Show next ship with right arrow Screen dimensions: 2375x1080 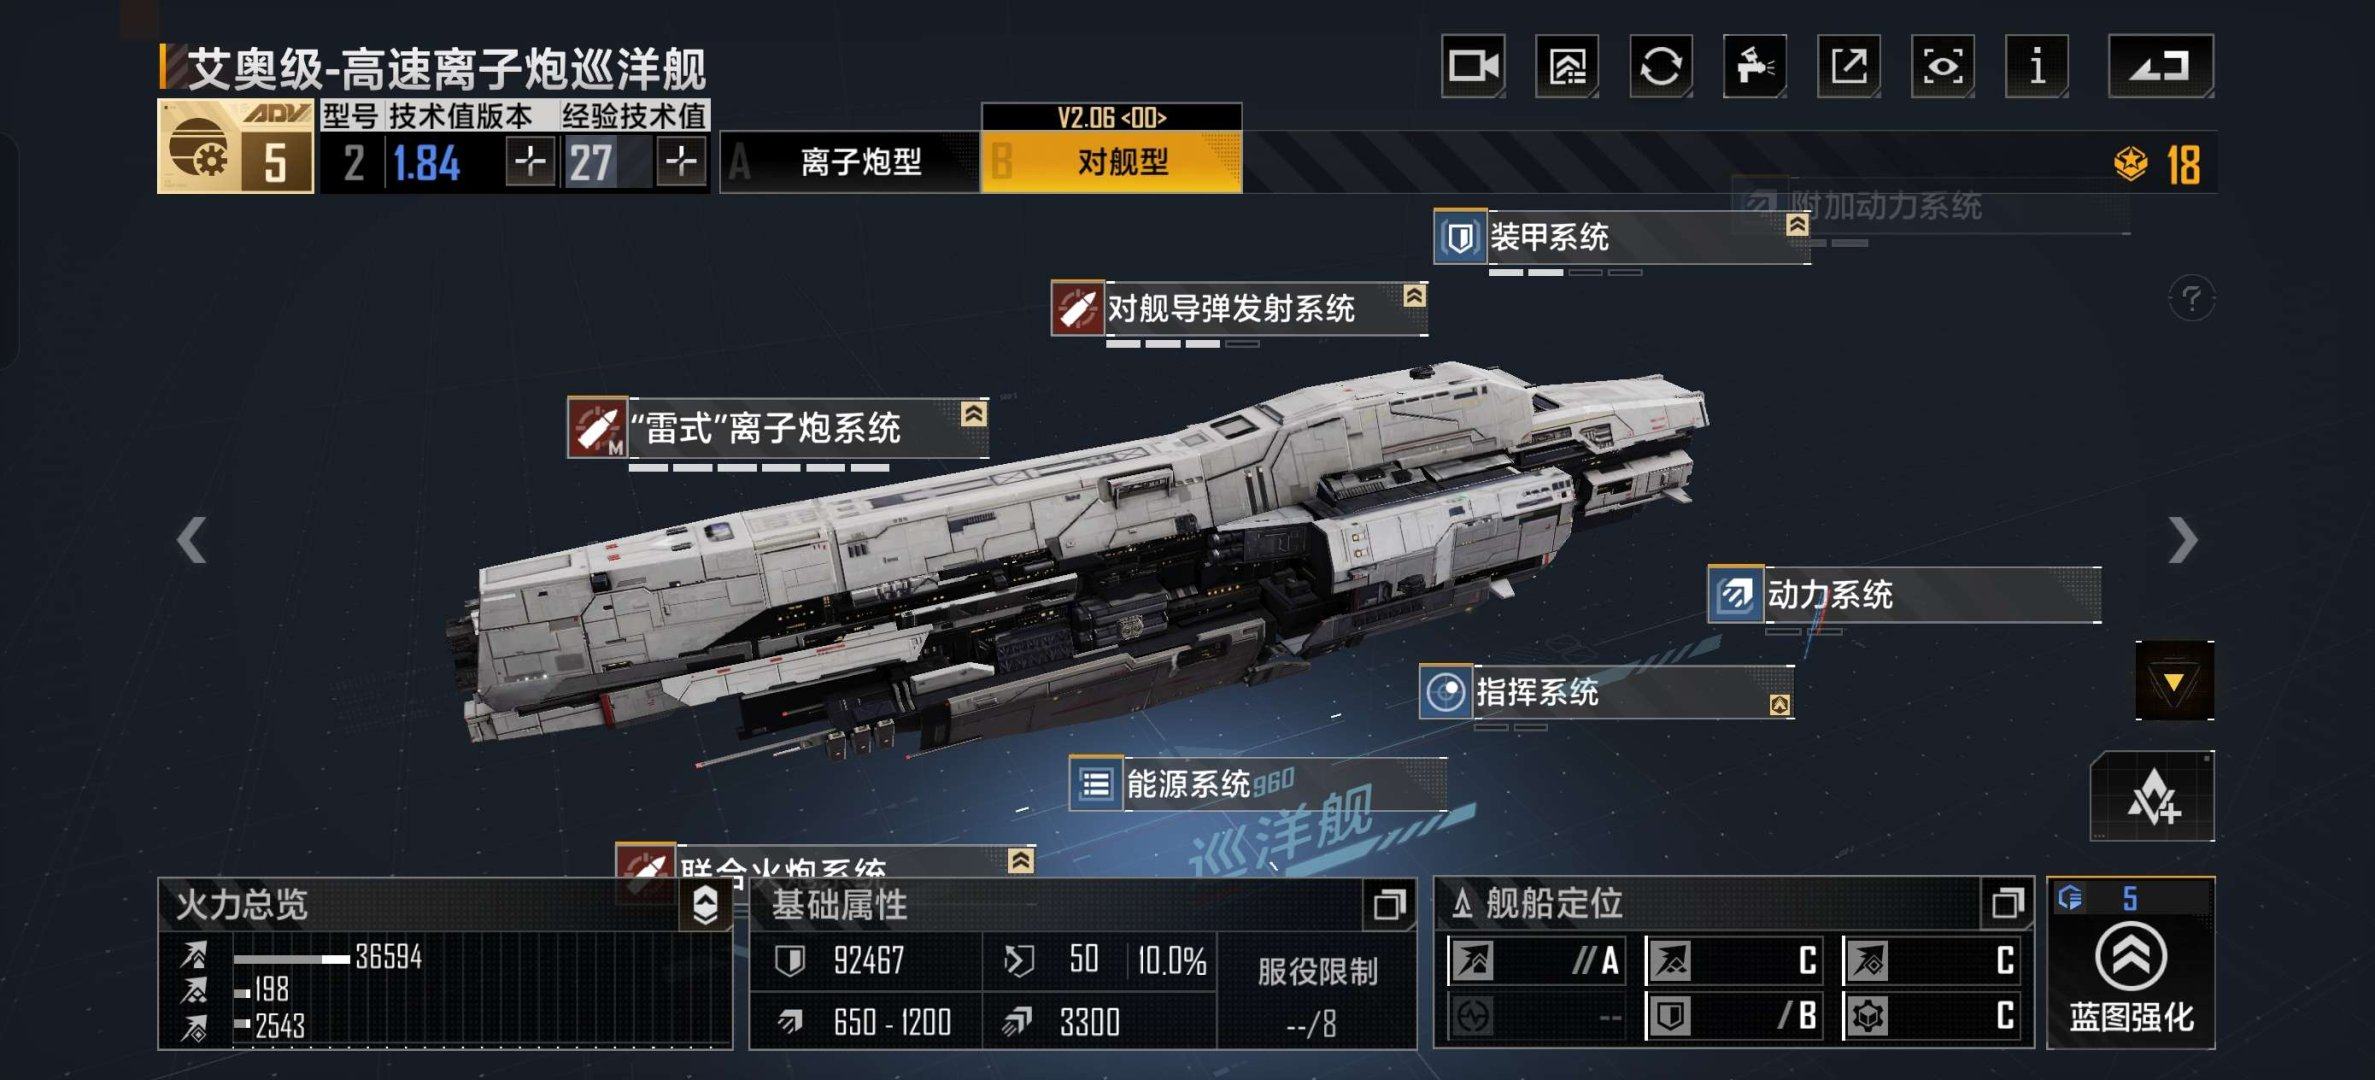(x=2183, y=541)
